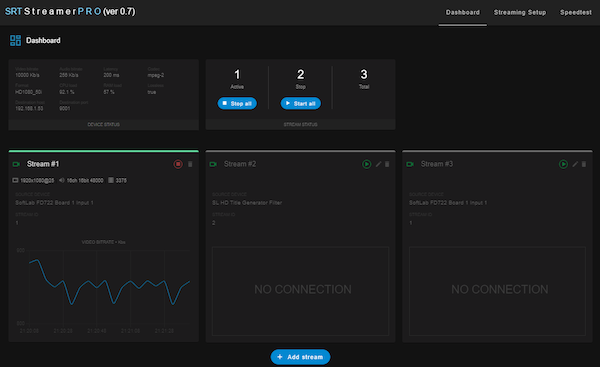Image resolution: width=600 pixels, height=367 pixels.
Task: Click Stream #3 source SoftLab FD722 Board 1 Input 1
Action: (448, 203)
